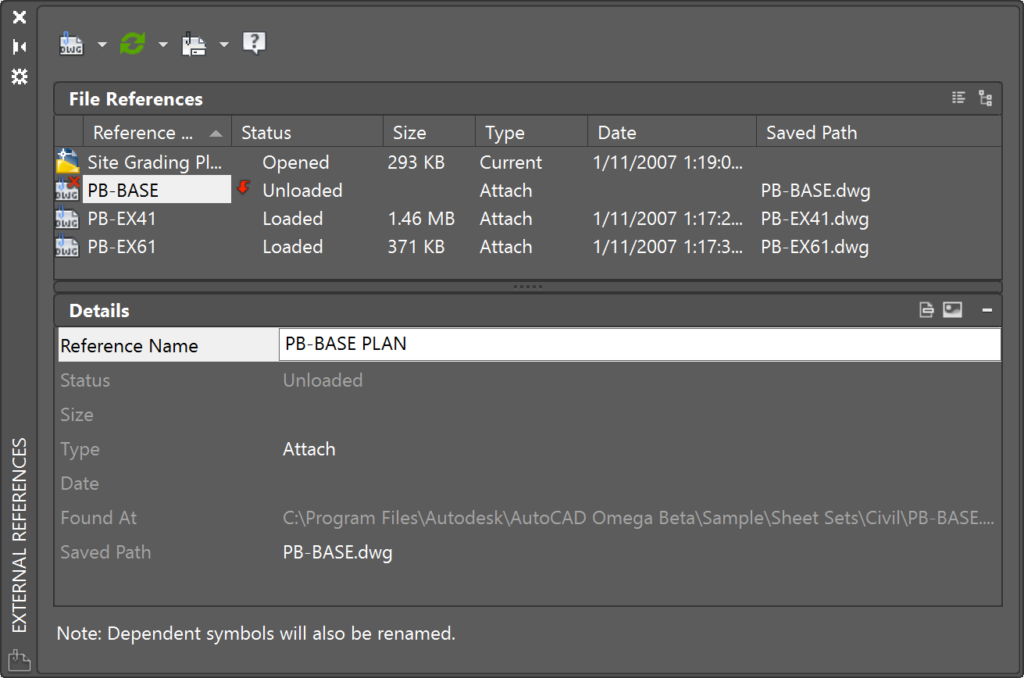Open the Change Path tool
The image size is (1024, 678).
194,43
